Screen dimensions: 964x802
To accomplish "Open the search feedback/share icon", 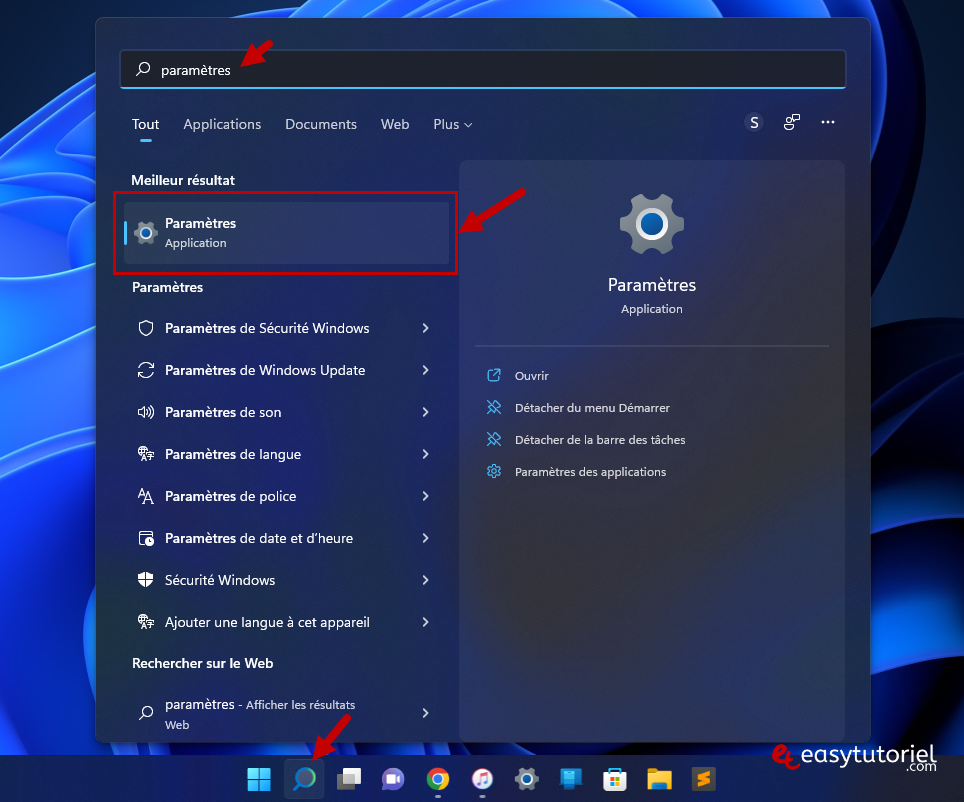I will 792,122.
